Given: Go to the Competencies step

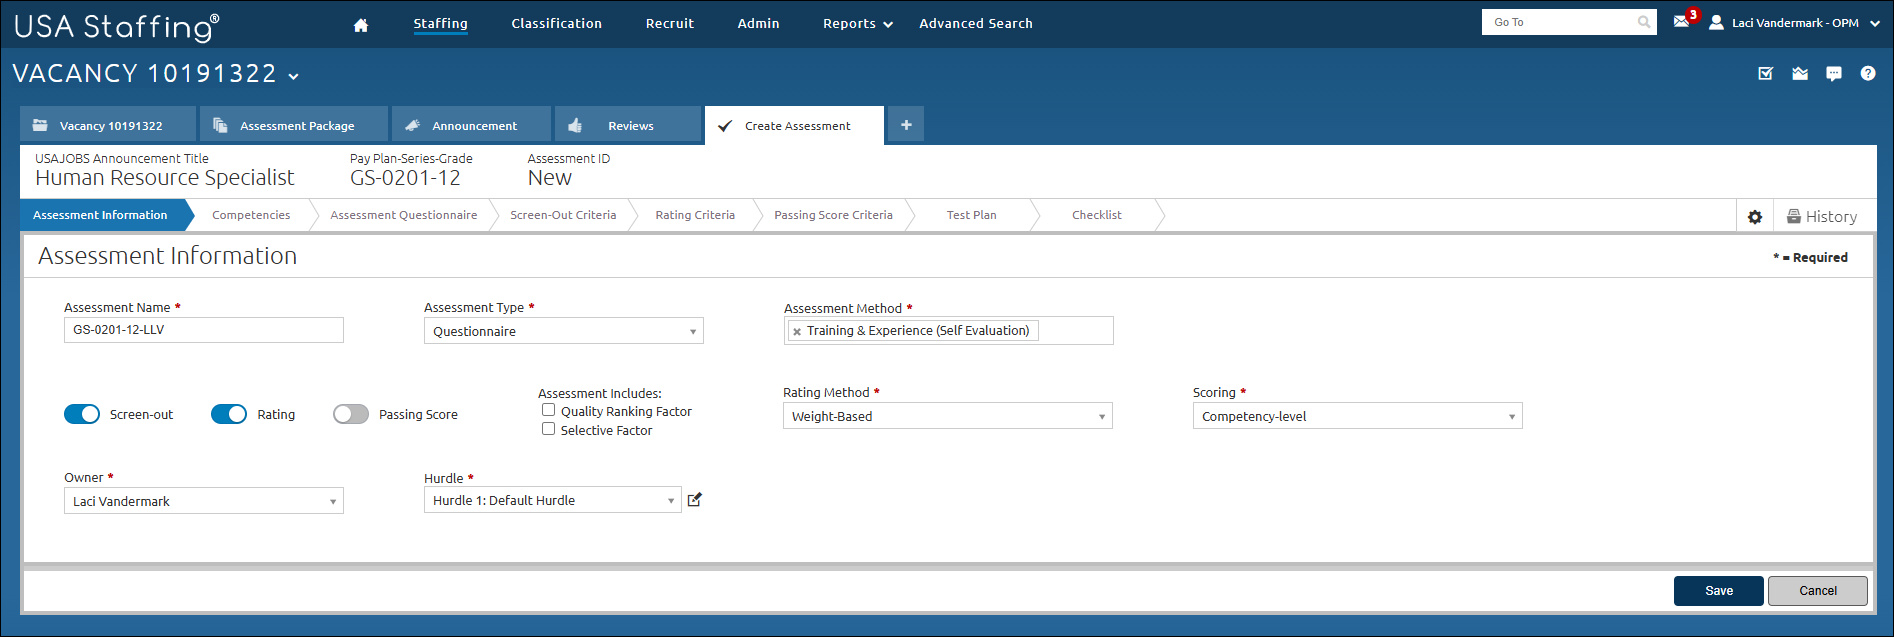Looking at the screenshot, I should 251,215.
